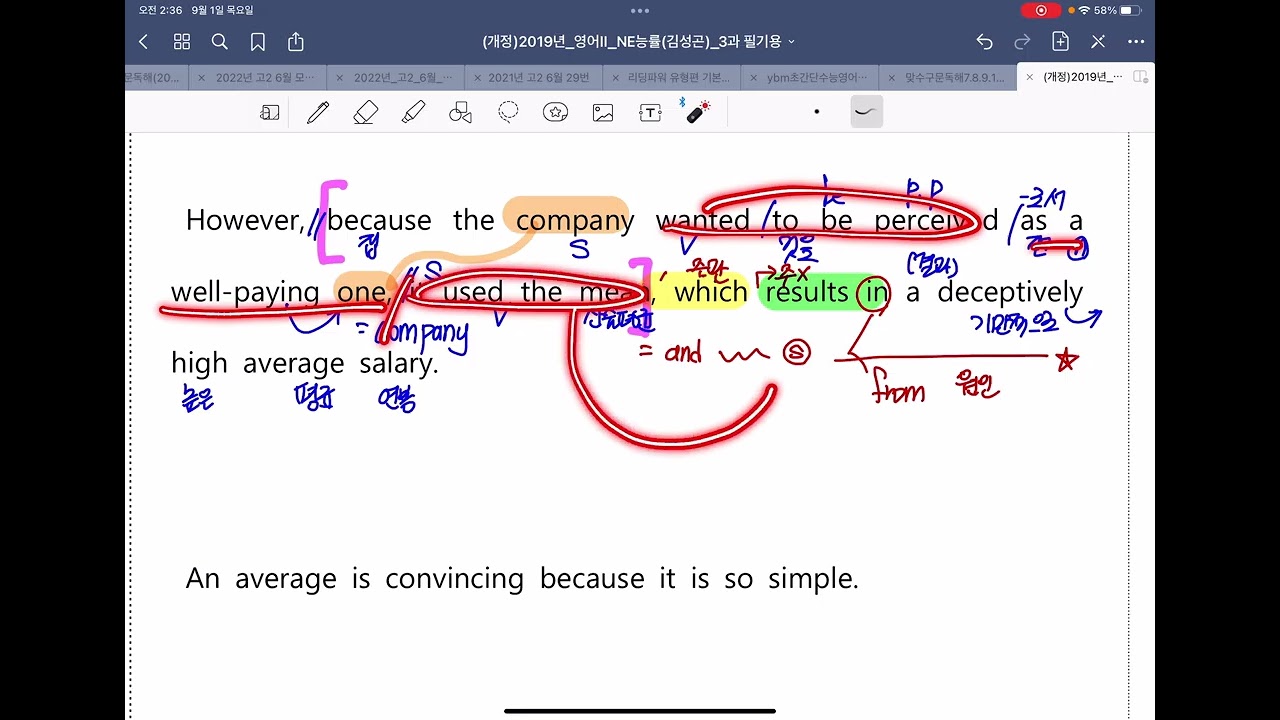Image resolution: width=1280 pixels, height=720 pixels.
Task: Toggle read-only mode pen-slash icon
Action: pos(1098,42)
